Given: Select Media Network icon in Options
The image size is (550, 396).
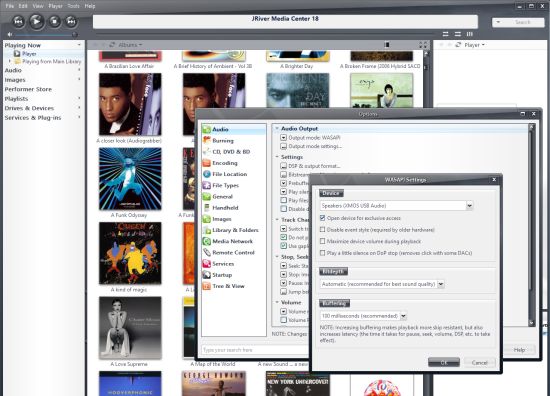Looking at the screenshot, I should 207,242.
